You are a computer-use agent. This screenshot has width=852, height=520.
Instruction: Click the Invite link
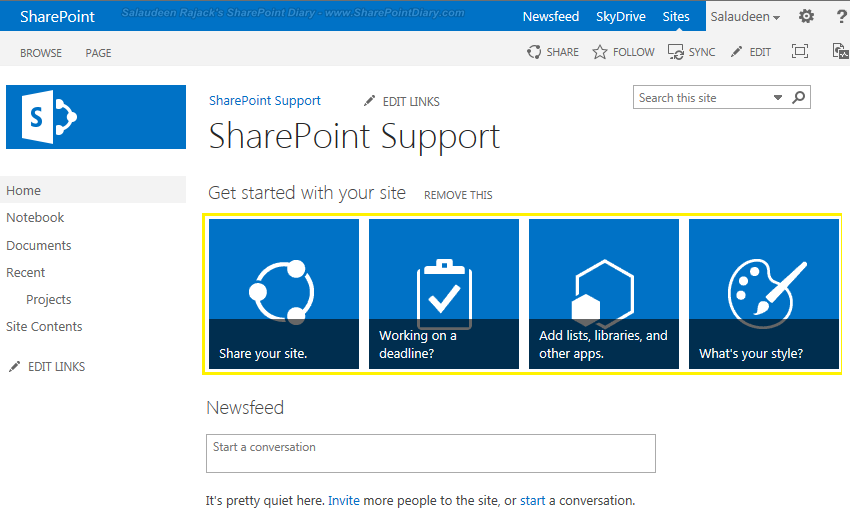[343, 500]
